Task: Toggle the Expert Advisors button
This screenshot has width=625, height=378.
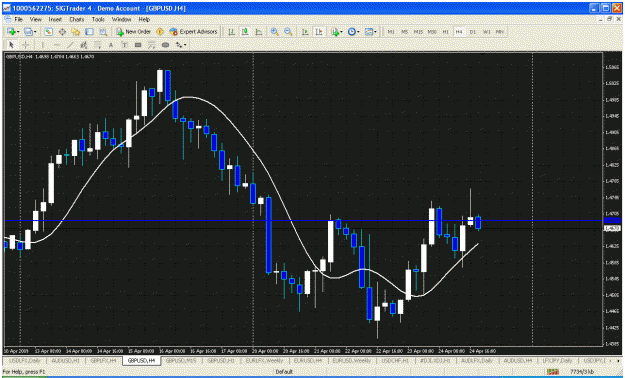Action: point(193,32)
